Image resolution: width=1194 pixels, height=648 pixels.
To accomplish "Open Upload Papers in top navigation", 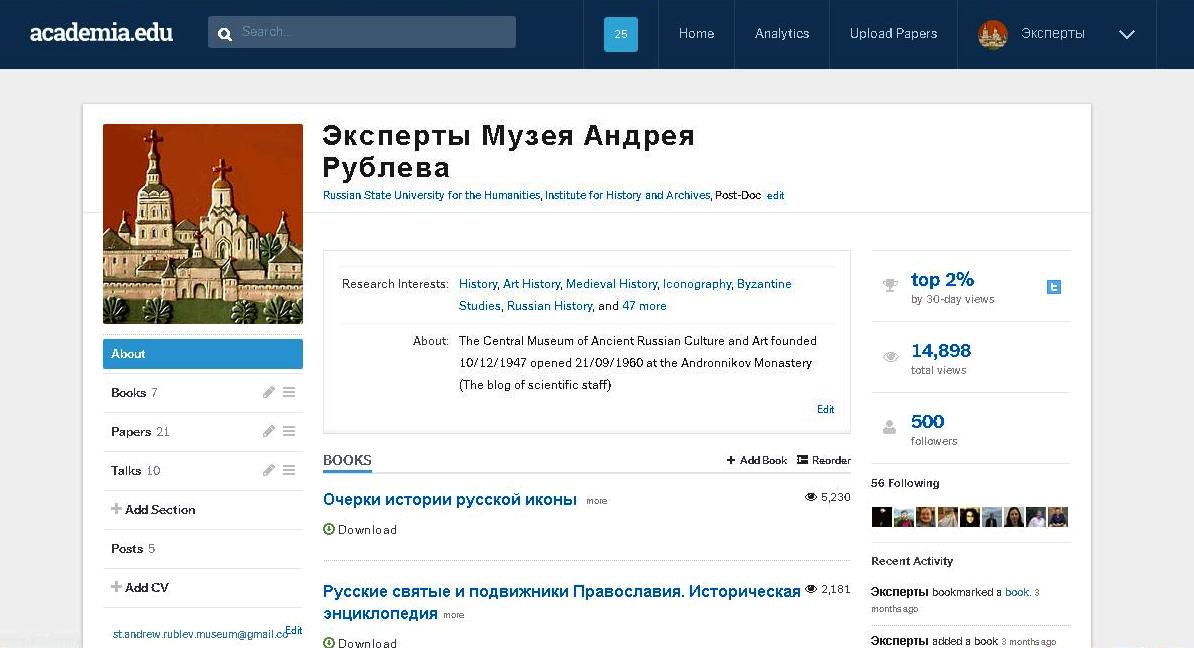I will [x=893, y=34].
